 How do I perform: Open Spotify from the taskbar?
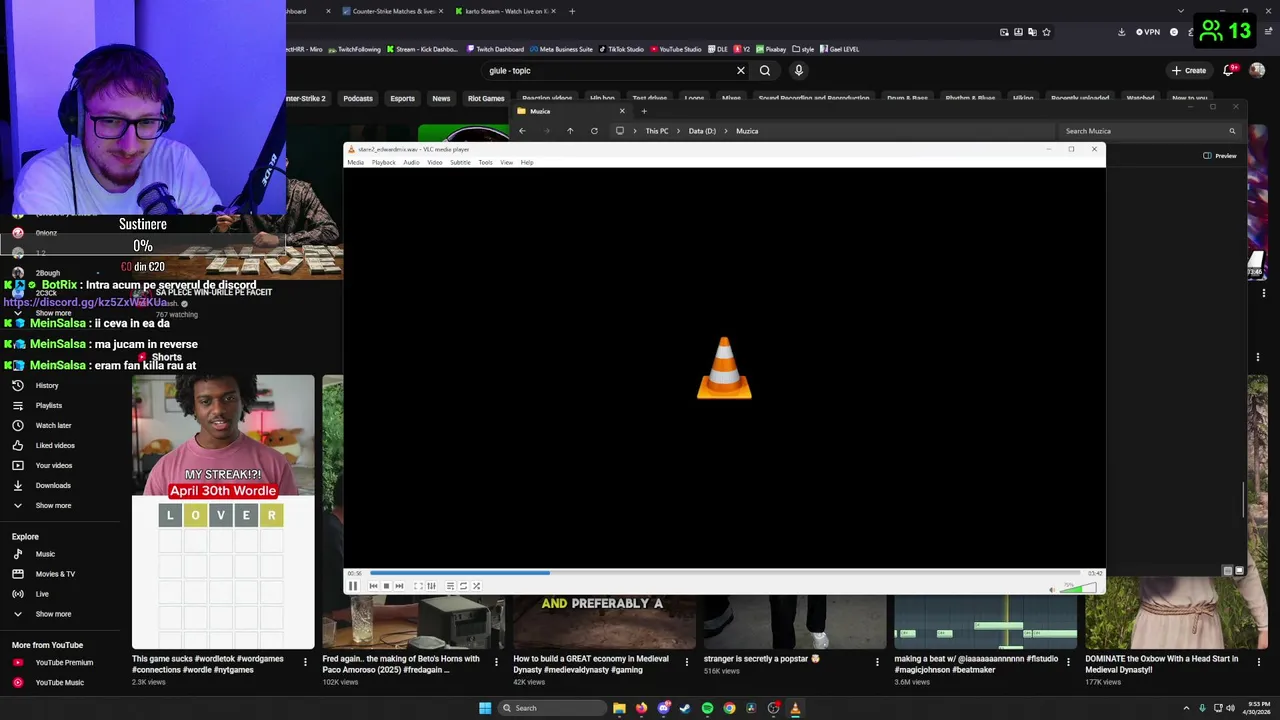coord(707,708)
